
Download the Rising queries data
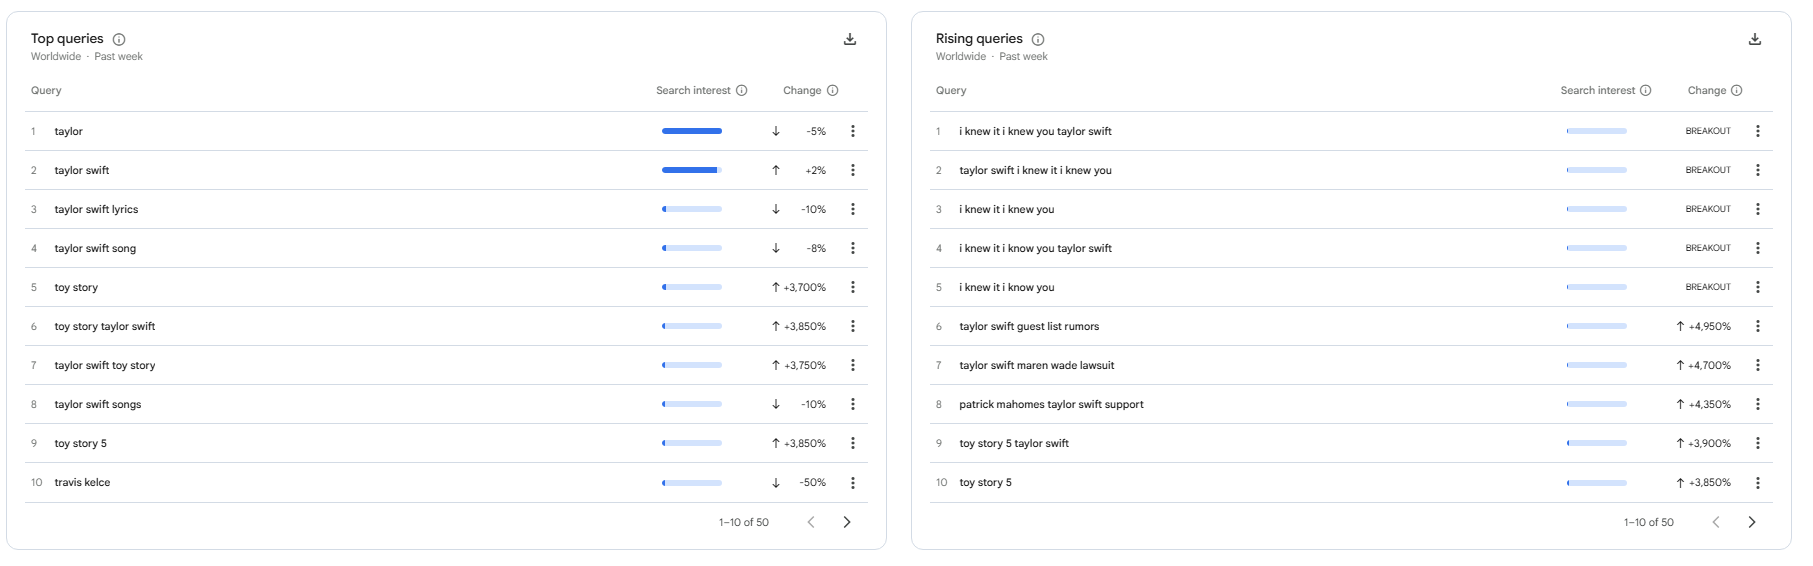(x=1755, y=39)
